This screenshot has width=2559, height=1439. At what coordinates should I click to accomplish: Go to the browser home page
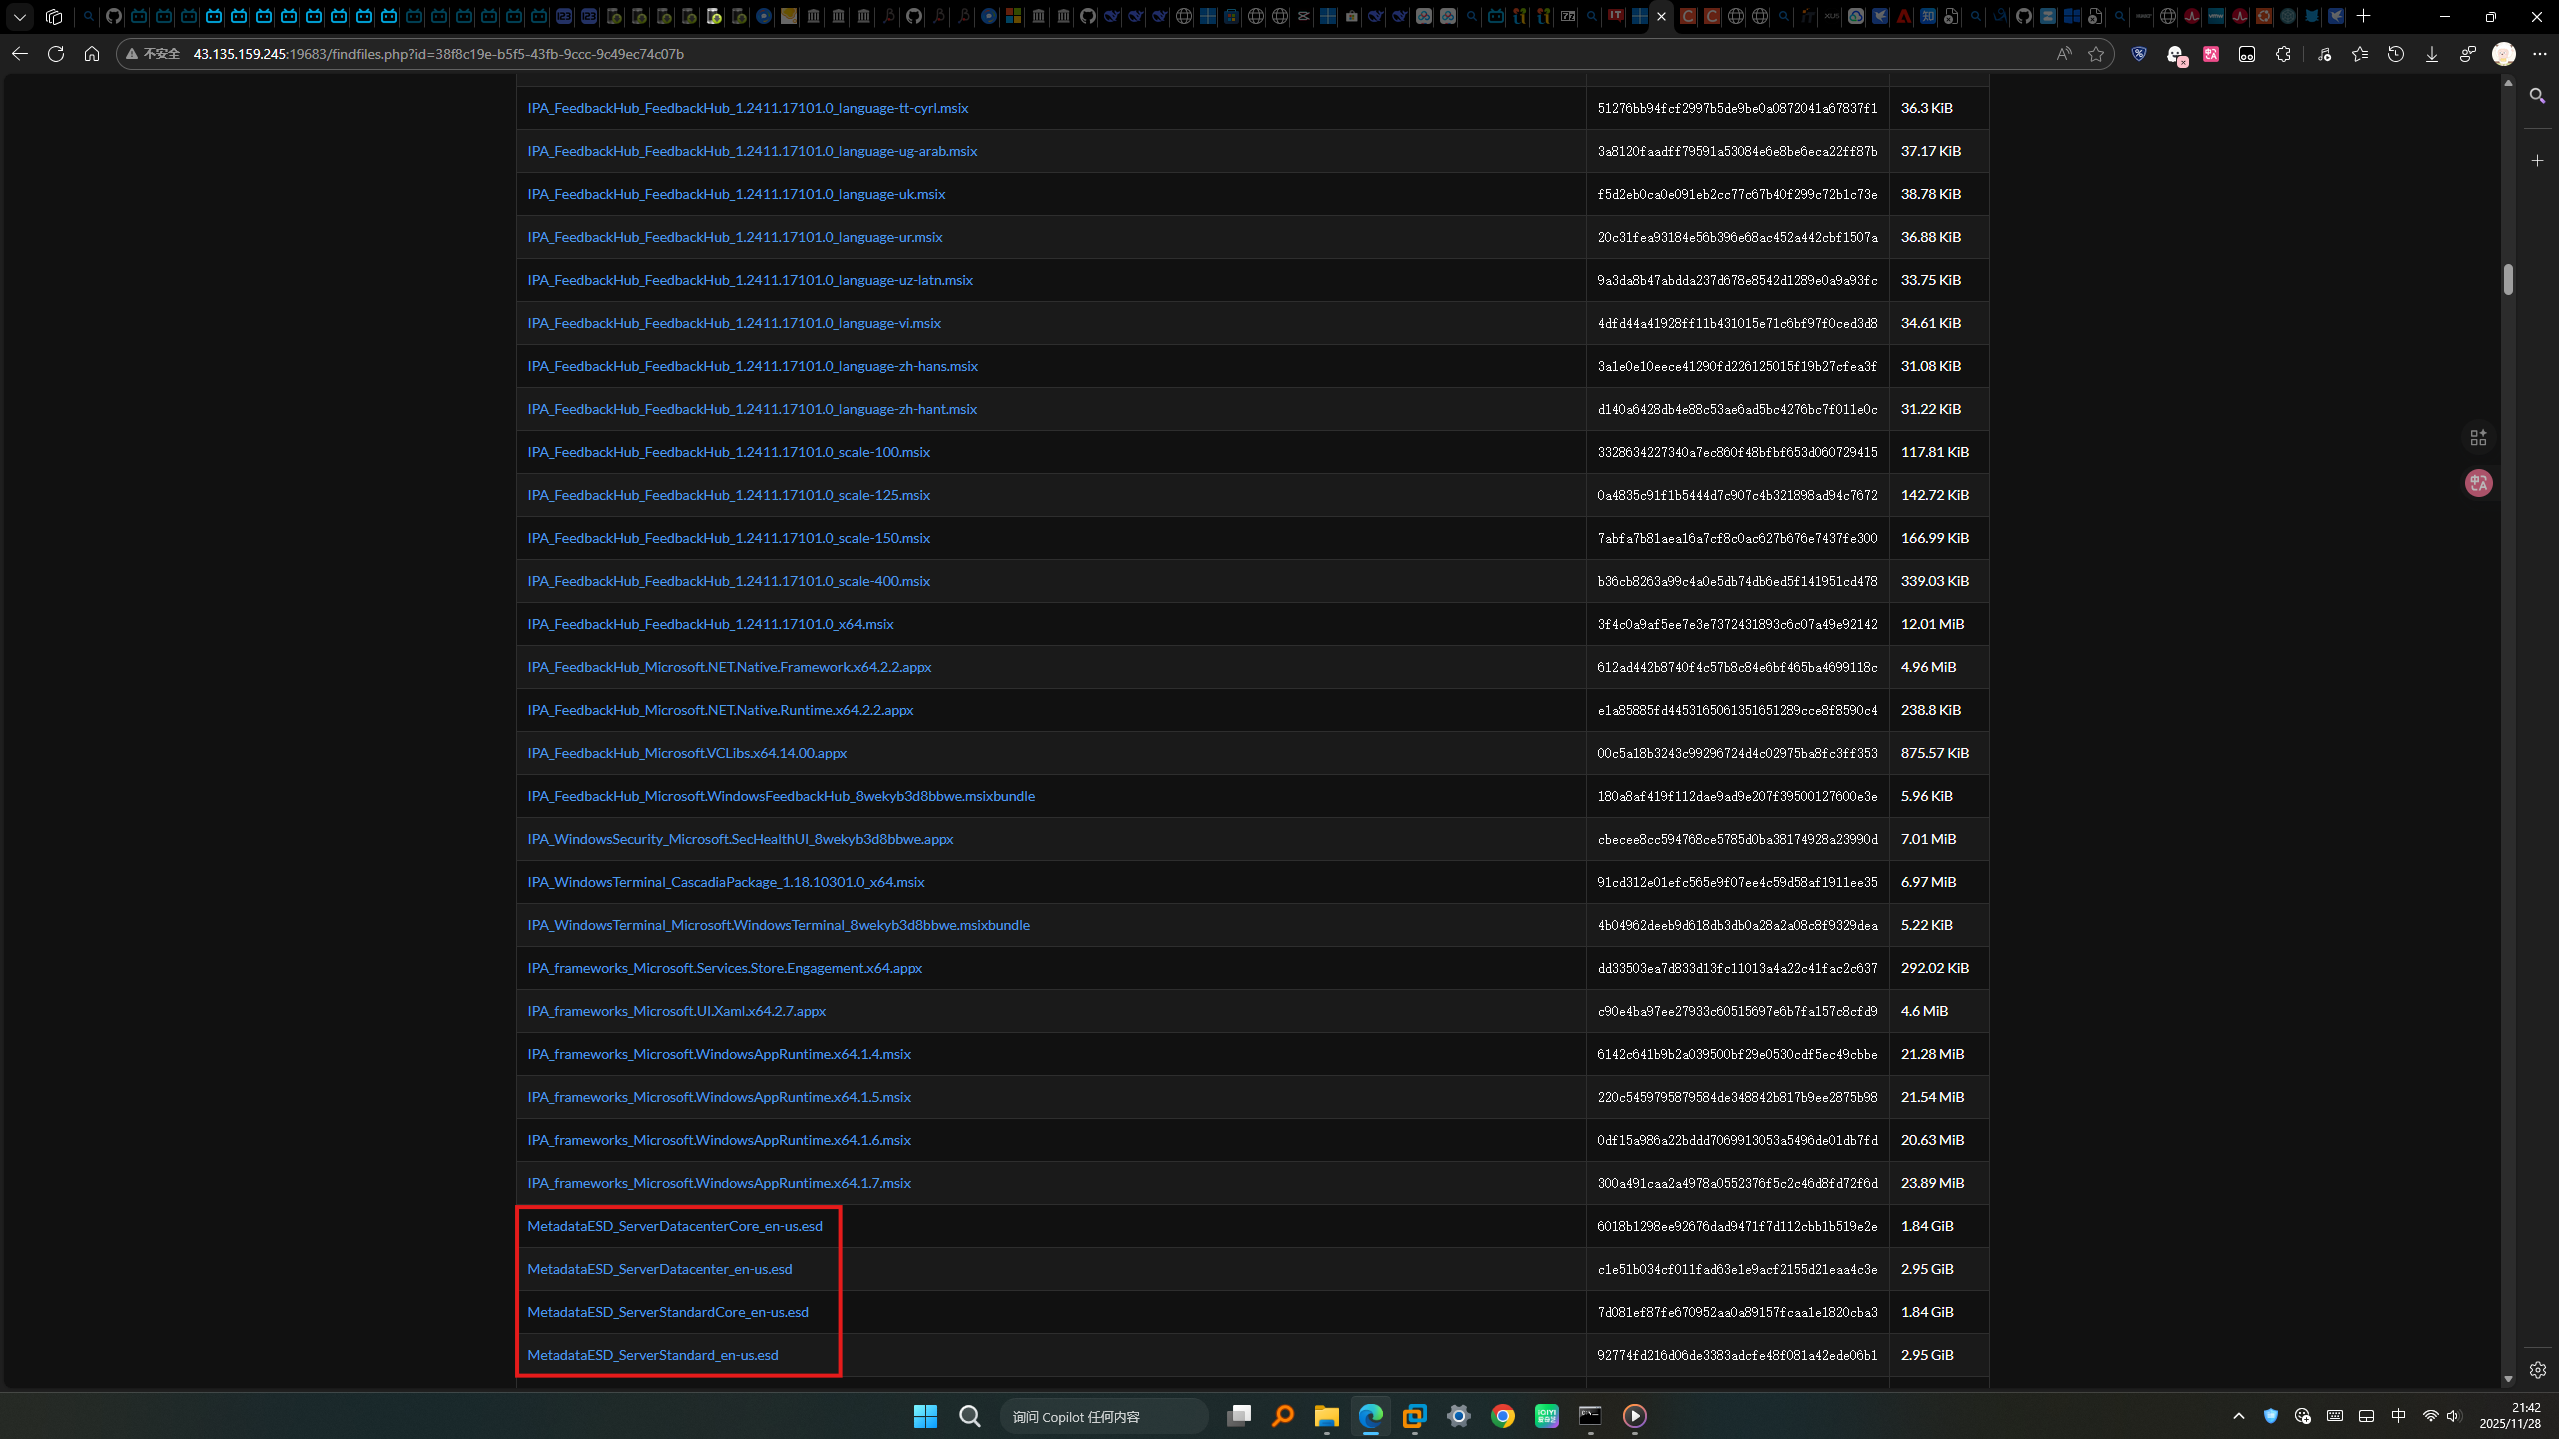pyautogui.click(x=92, y=54)
